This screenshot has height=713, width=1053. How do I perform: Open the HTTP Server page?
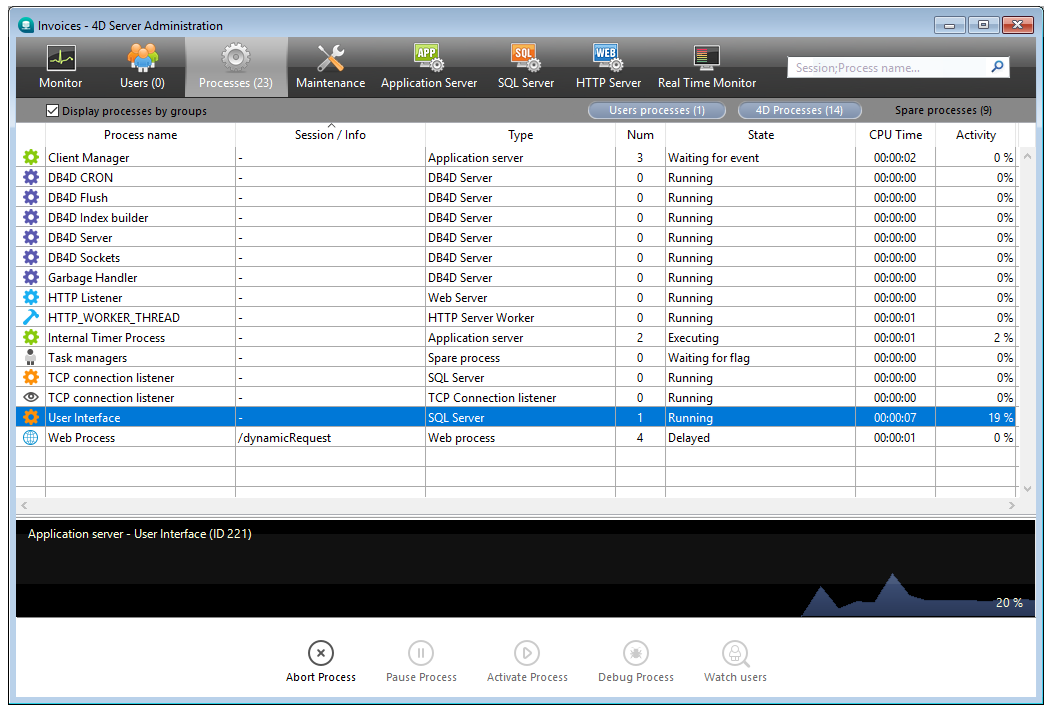pos(608,68)
